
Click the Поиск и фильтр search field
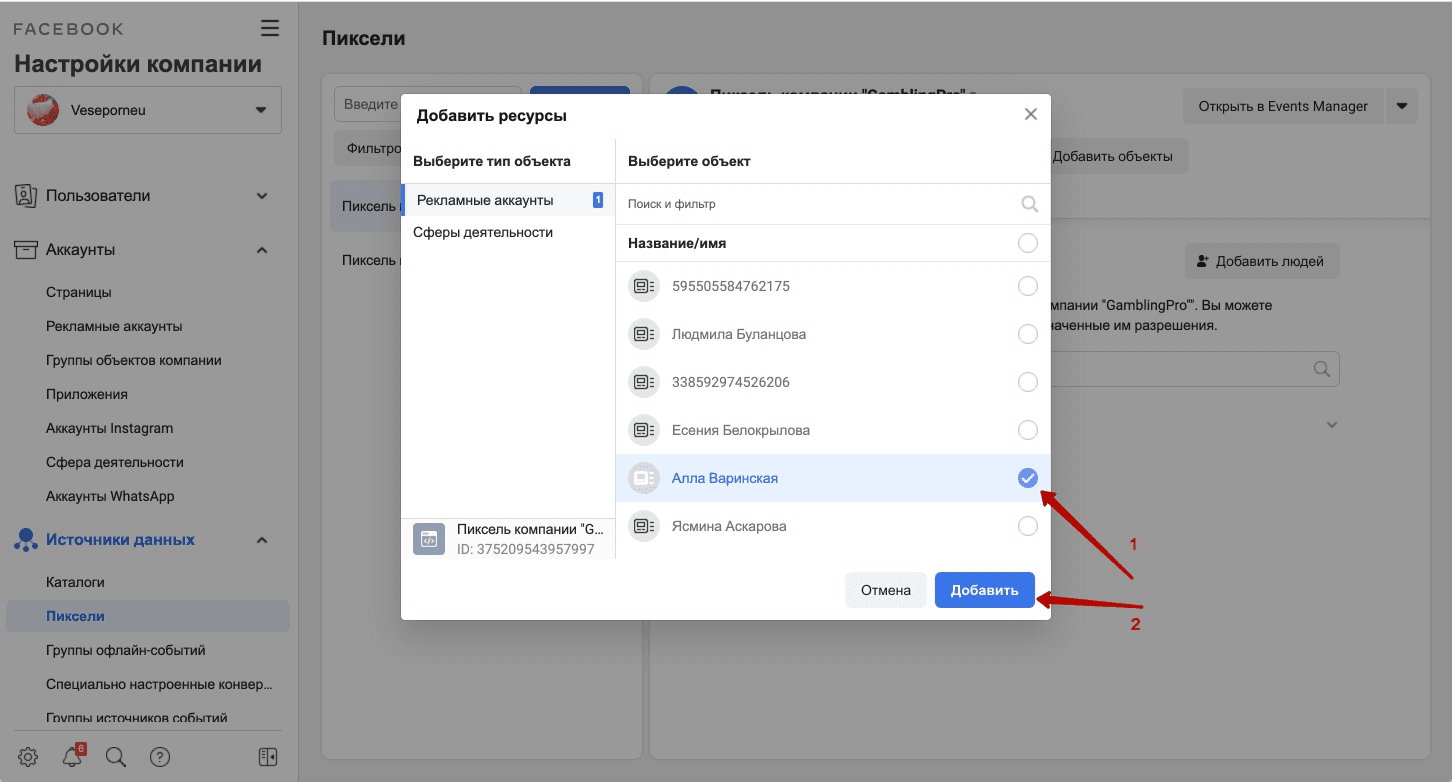(x=820, y=204)
